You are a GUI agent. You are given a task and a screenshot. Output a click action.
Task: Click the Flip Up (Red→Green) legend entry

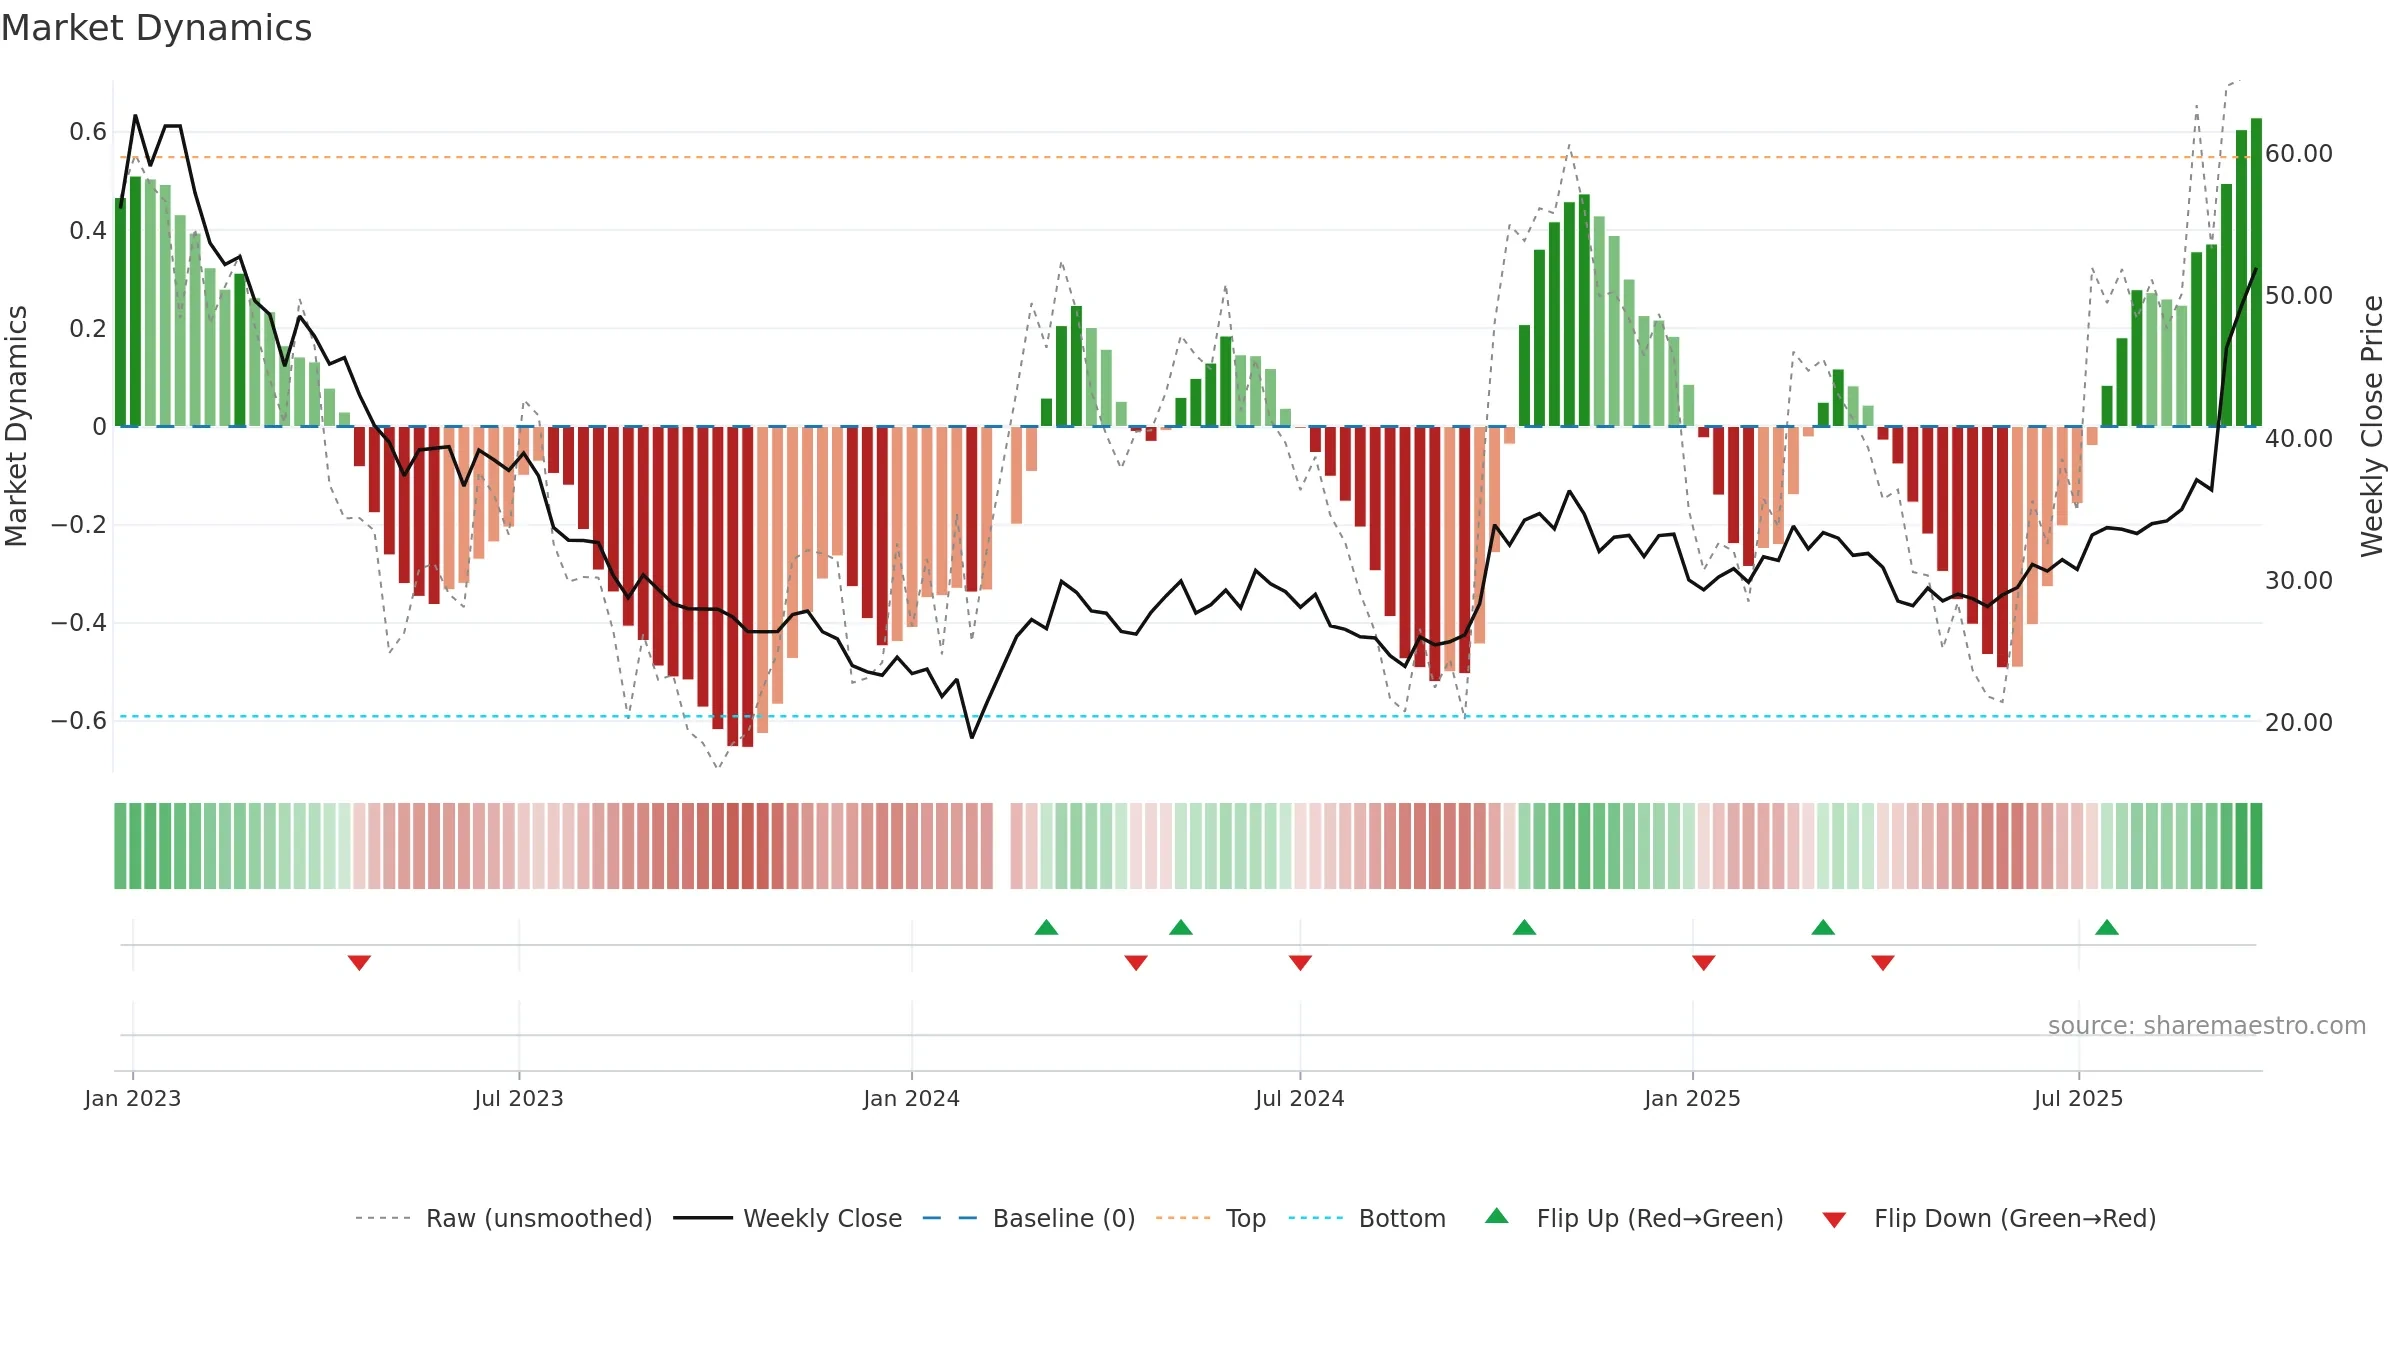tap(1634, 1218)
